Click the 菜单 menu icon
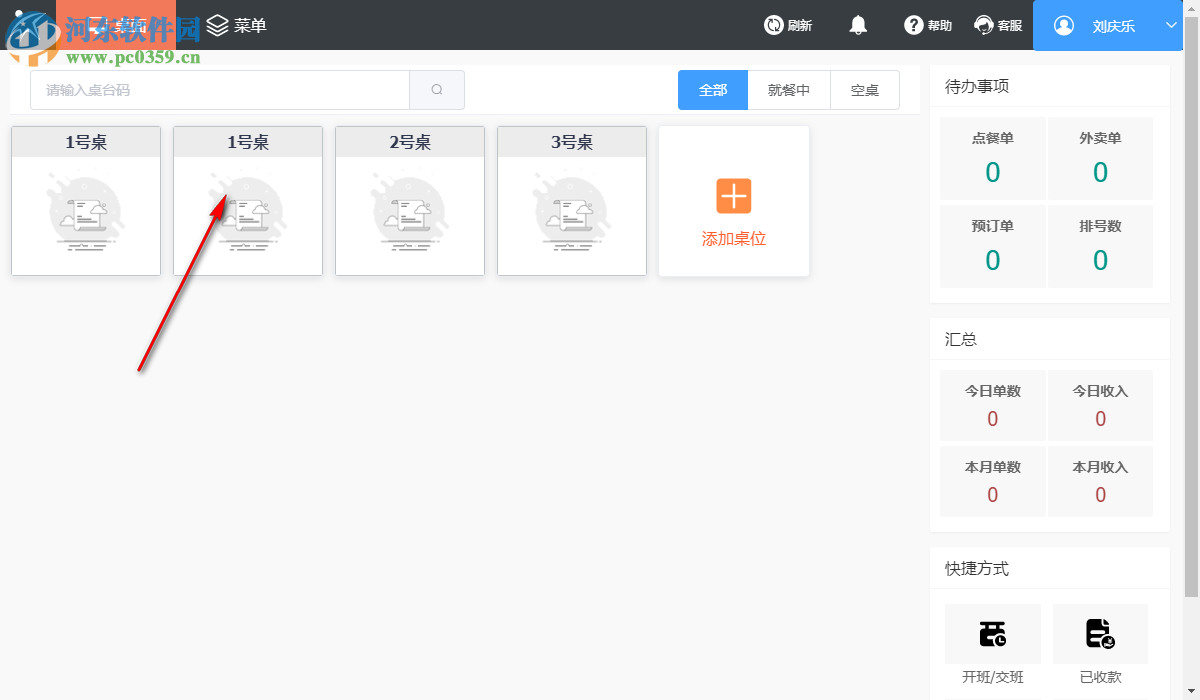The image size is (1200, 700). [x=218, y=24]
